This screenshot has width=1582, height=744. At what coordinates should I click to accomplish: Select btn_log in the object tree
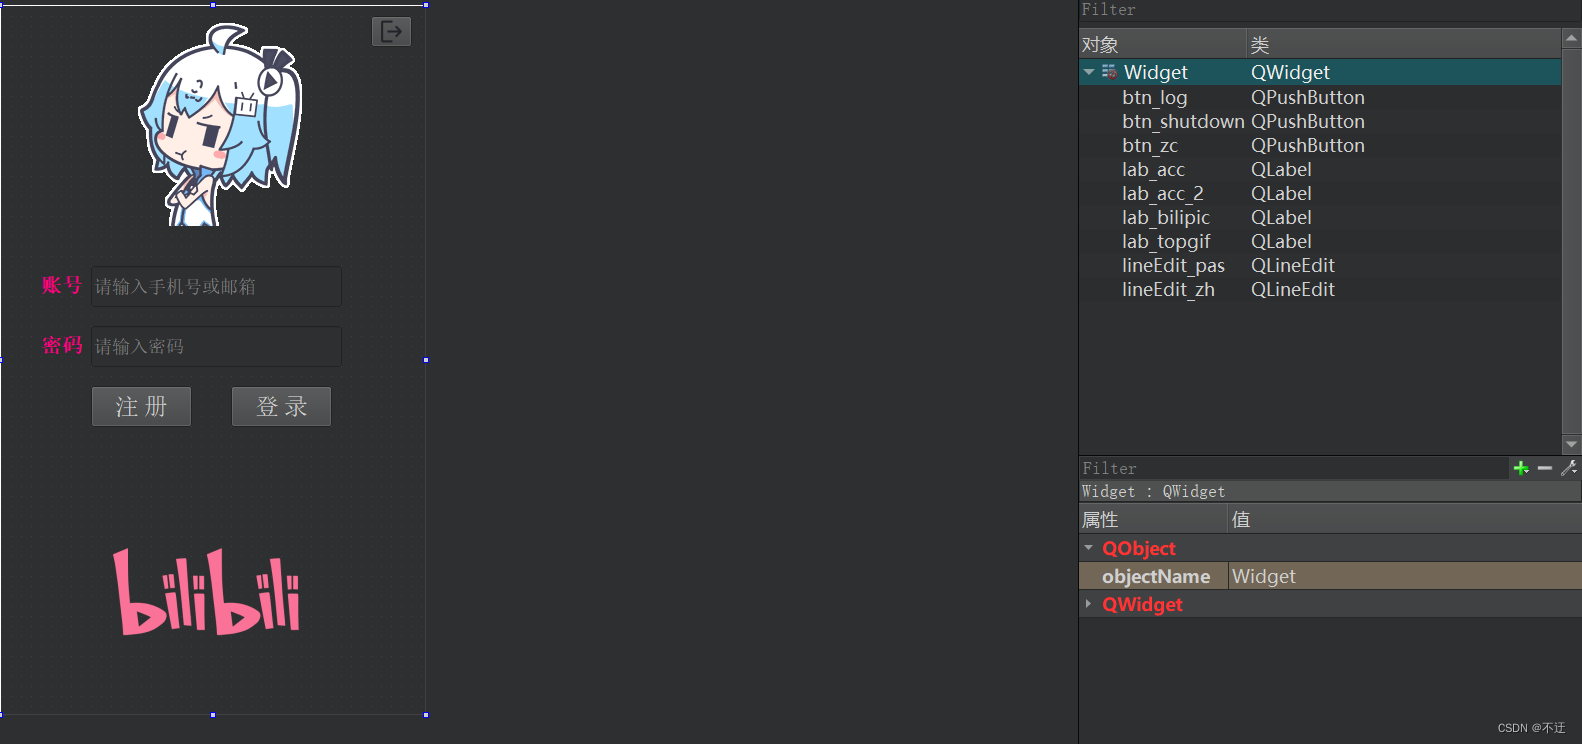click(1154, 97)
